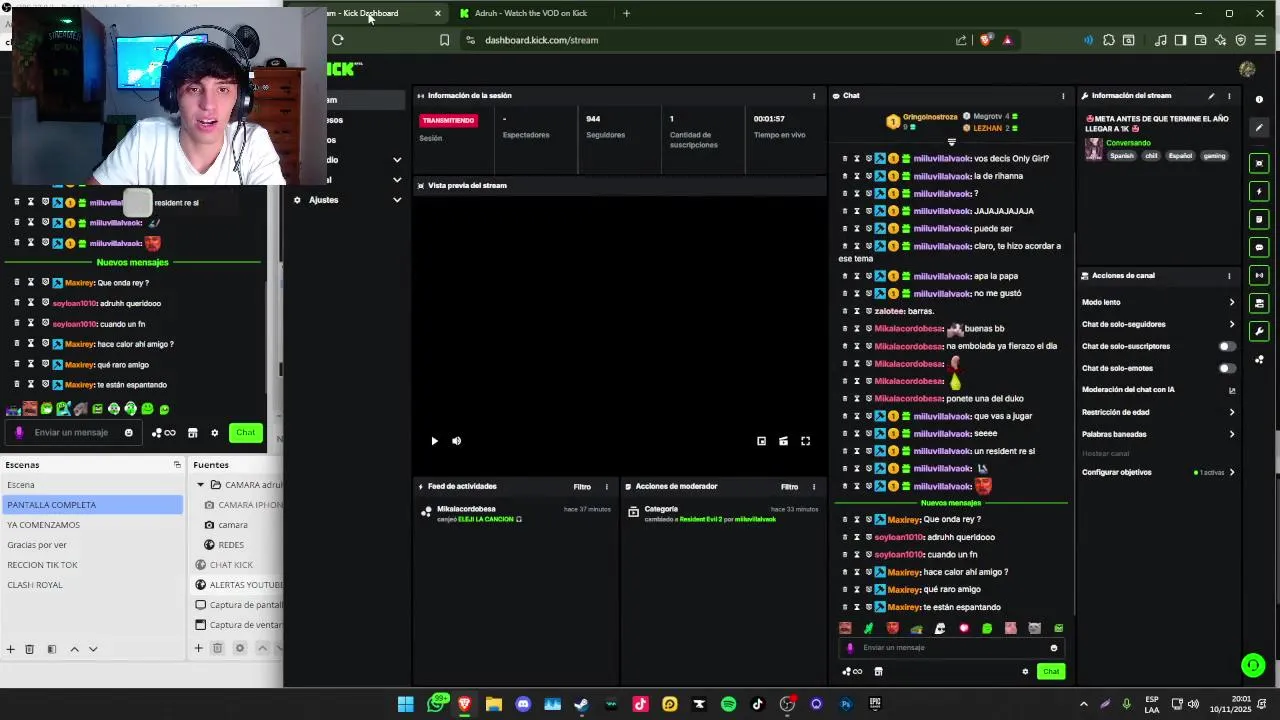Play the stream preview

(x=434, y=441)
